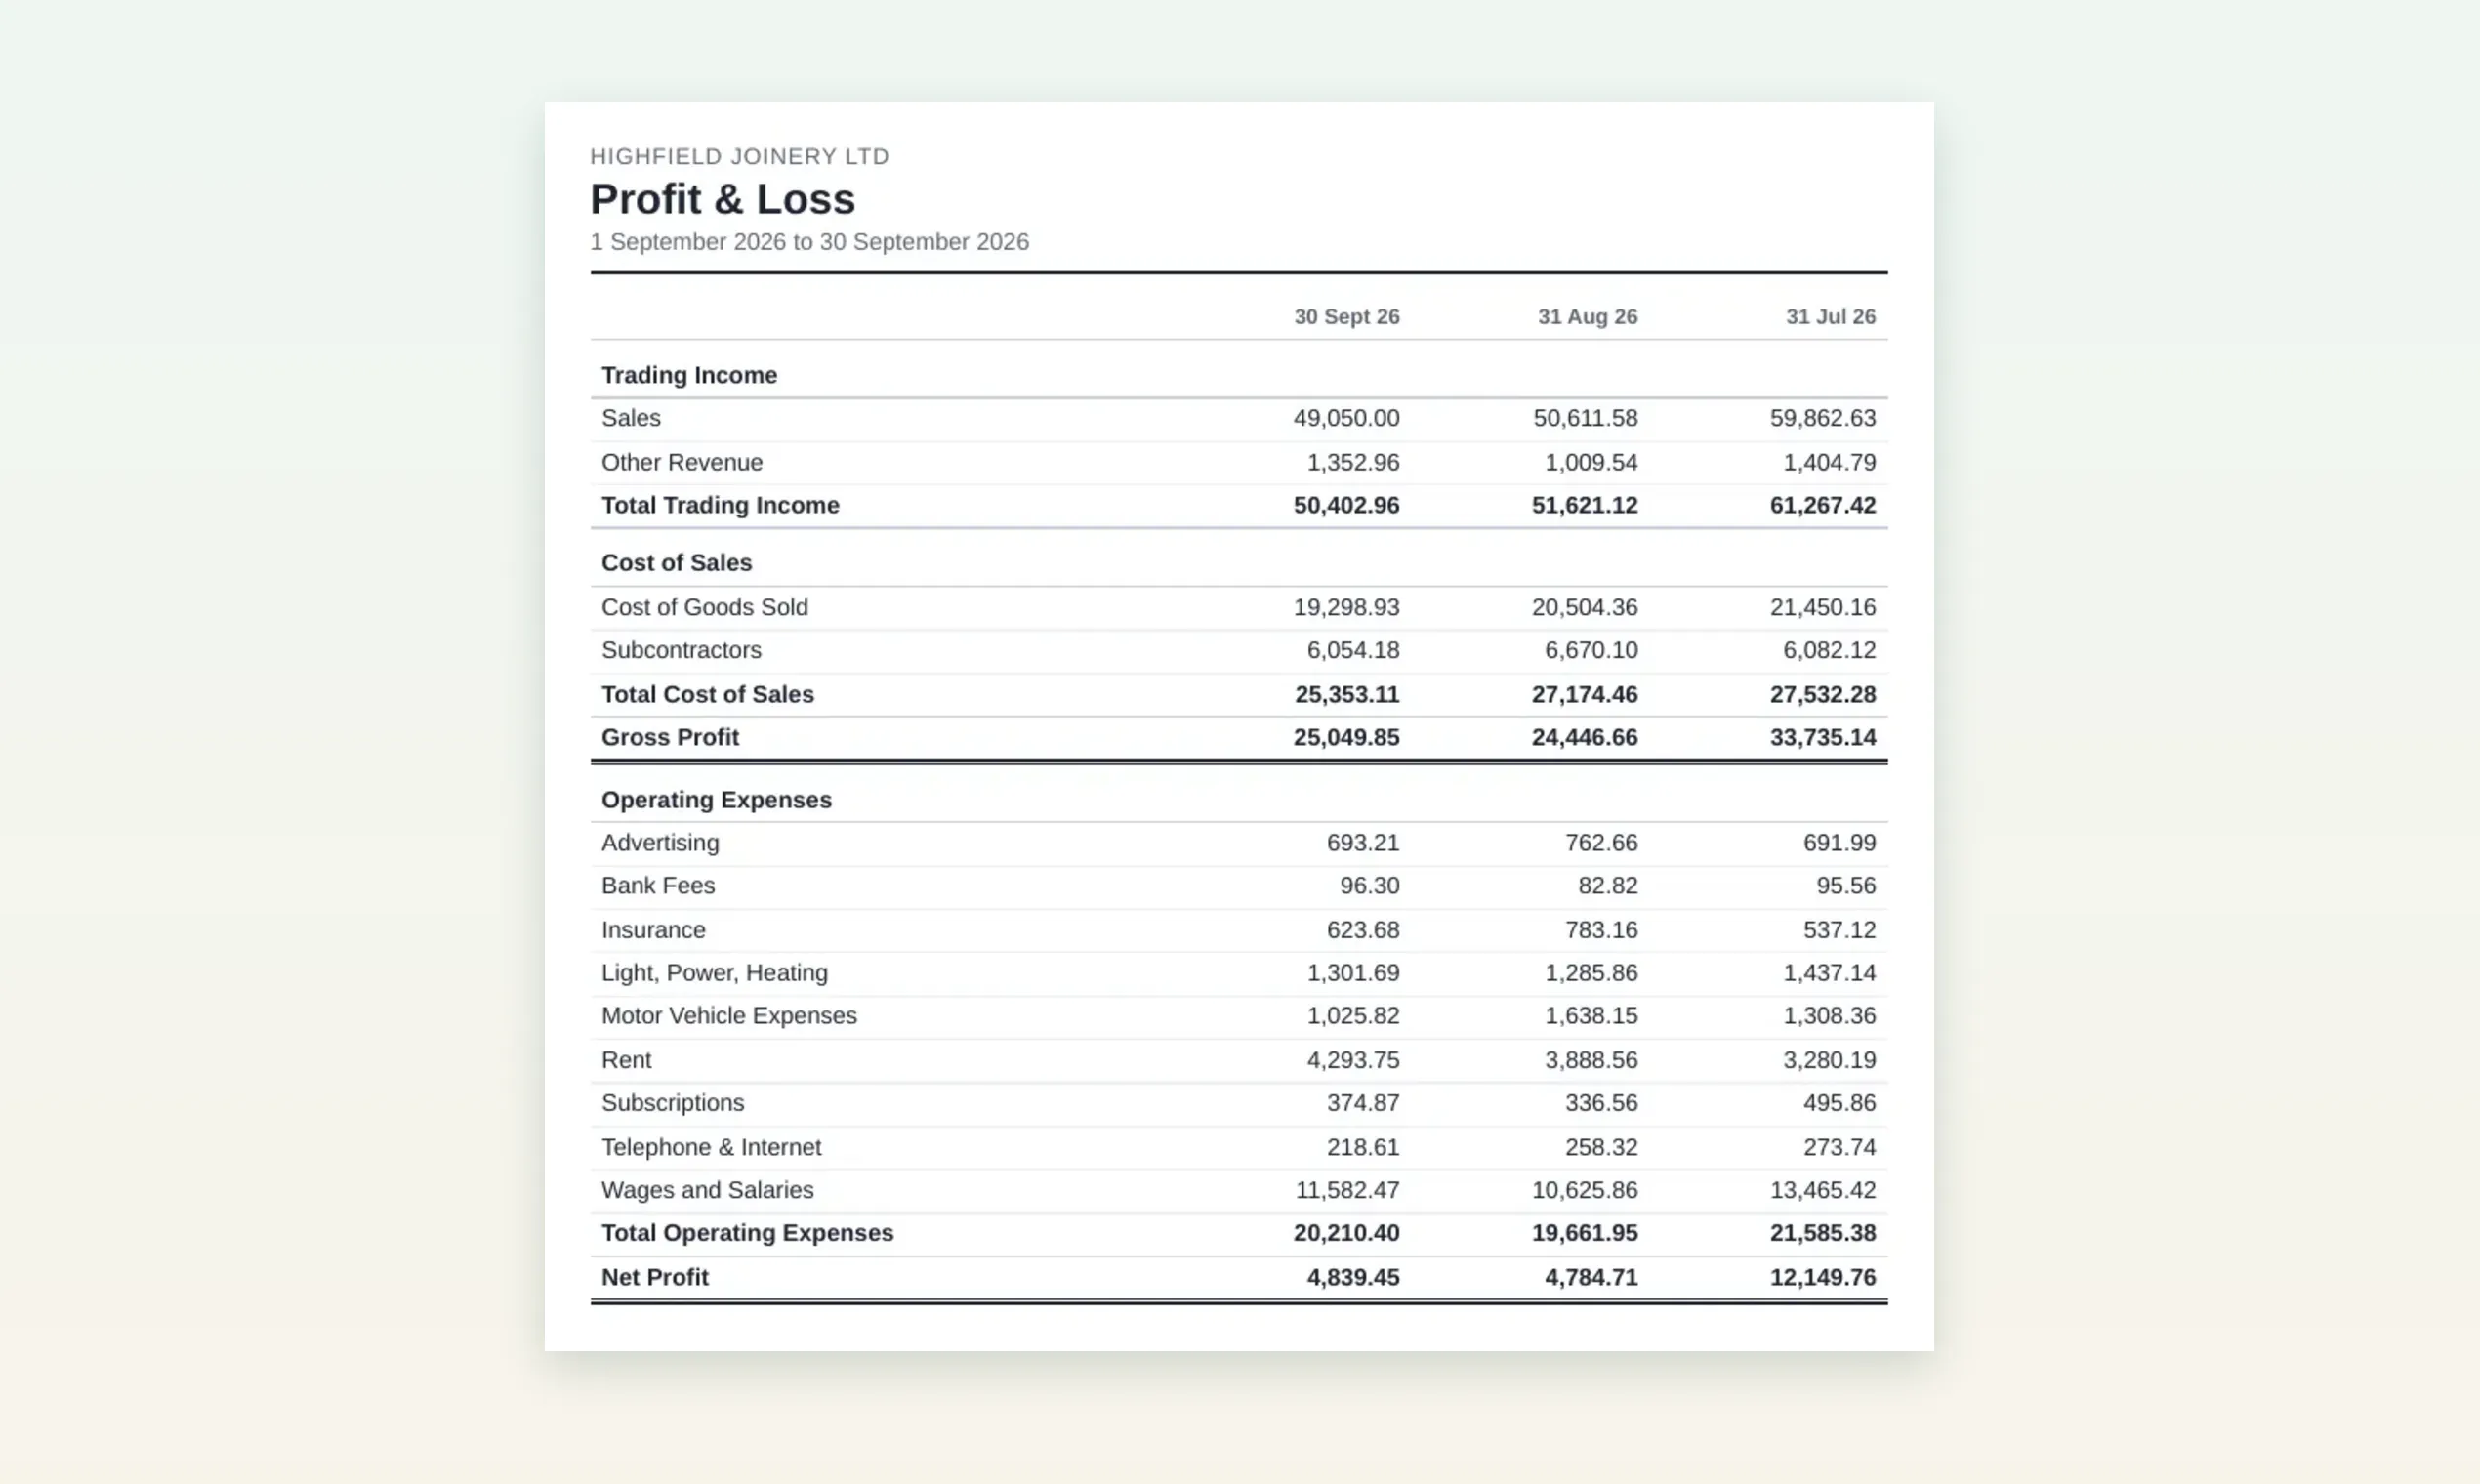Click the Cost of Goods Sold label
The image size is (2480, 1484).
pos(705,607)
